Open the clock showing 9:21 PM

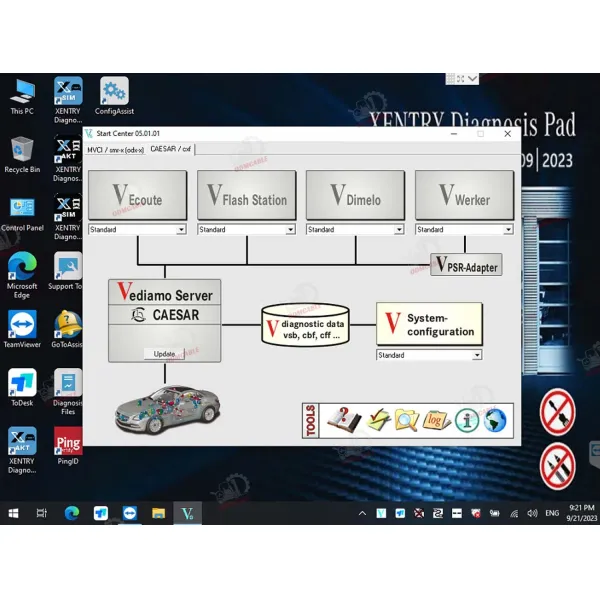coord(582,513)
